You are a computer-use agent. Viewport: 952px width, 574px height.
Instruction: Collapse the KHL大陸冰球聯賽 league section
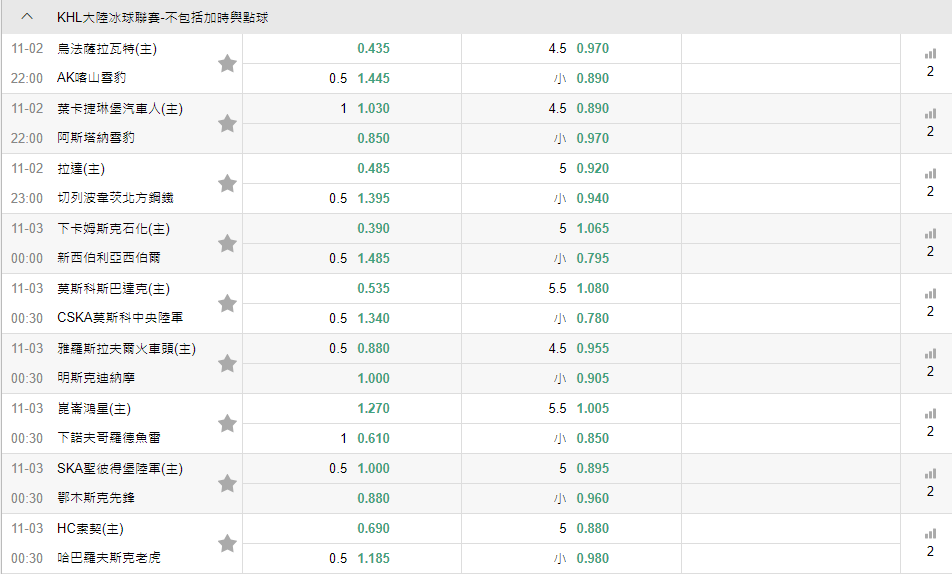pos(27,17)
